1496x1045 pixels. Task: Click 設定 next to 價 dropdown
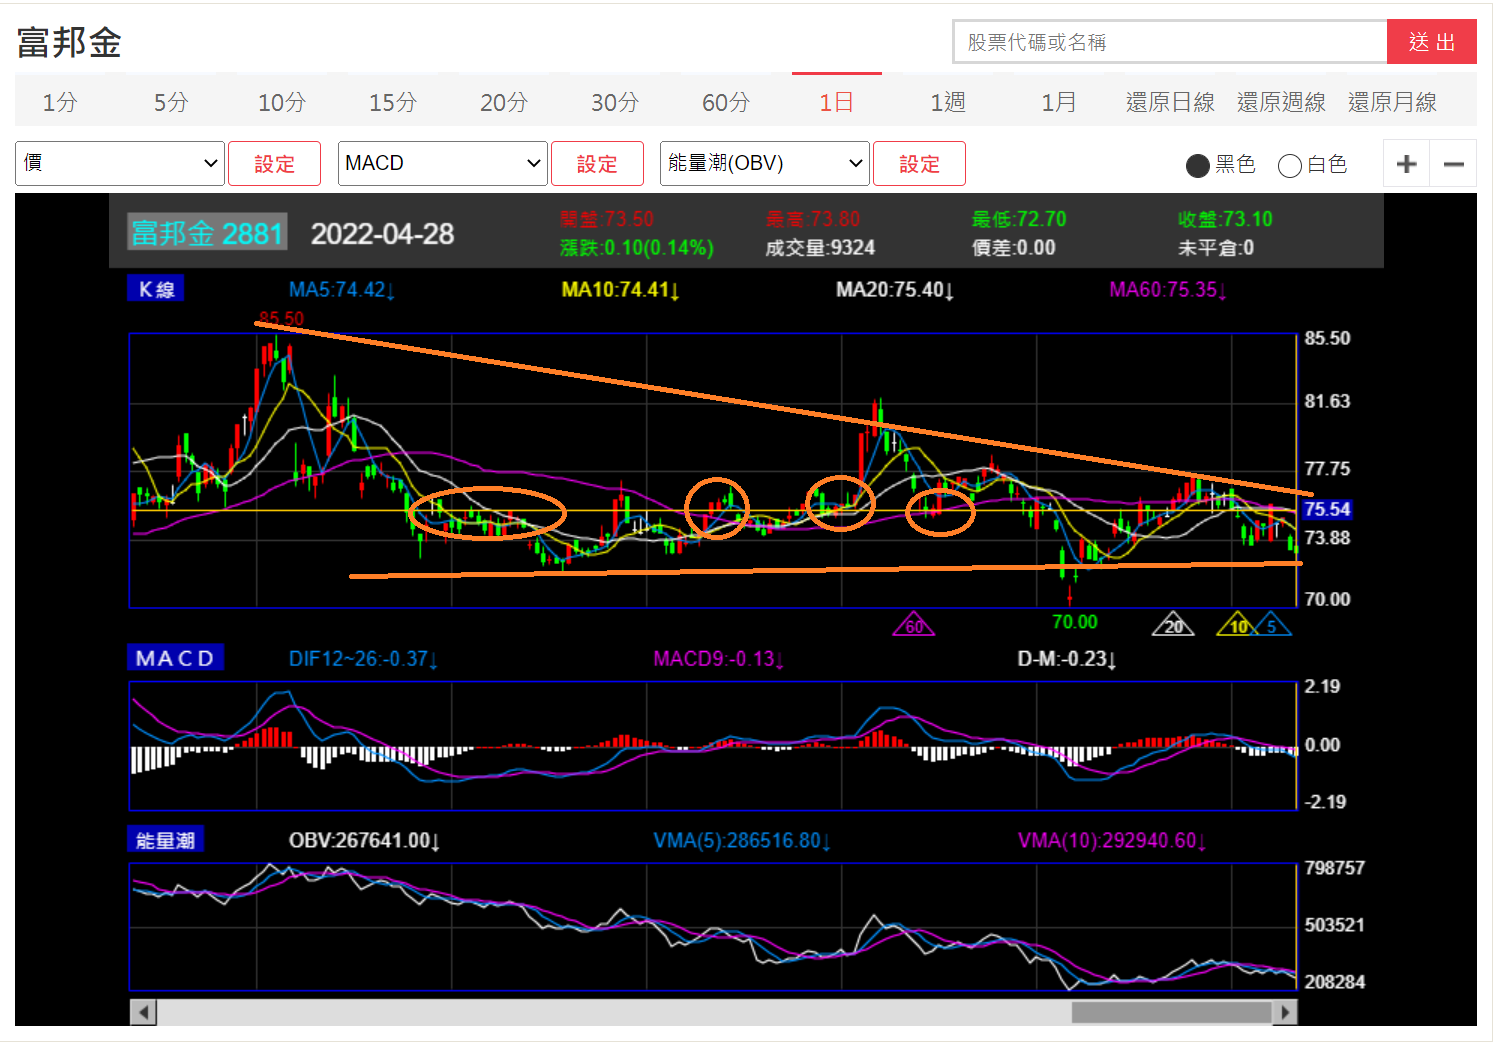(x=274, y=163)
